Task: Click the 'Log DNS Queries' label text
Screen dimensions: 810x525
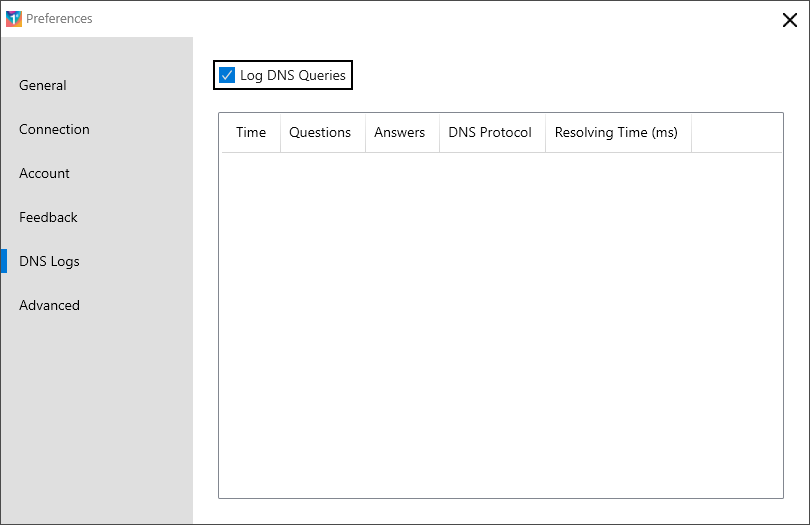Action: 293,75
